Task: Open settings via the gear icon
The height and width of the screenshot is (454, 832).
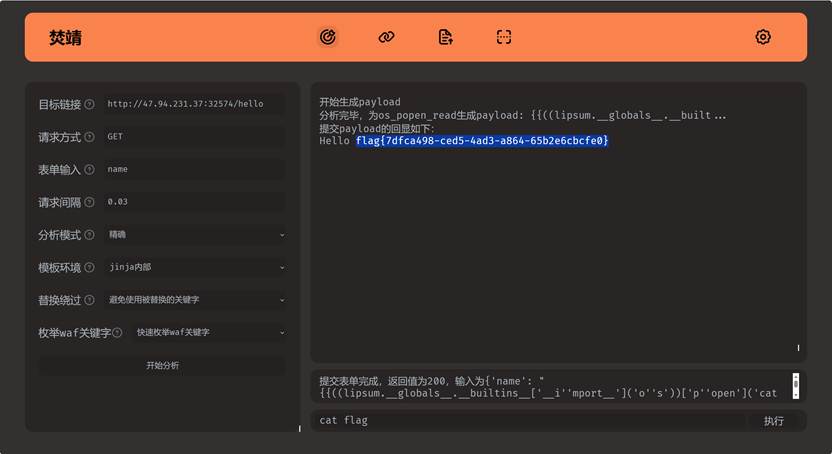Action: coord(763,37)
